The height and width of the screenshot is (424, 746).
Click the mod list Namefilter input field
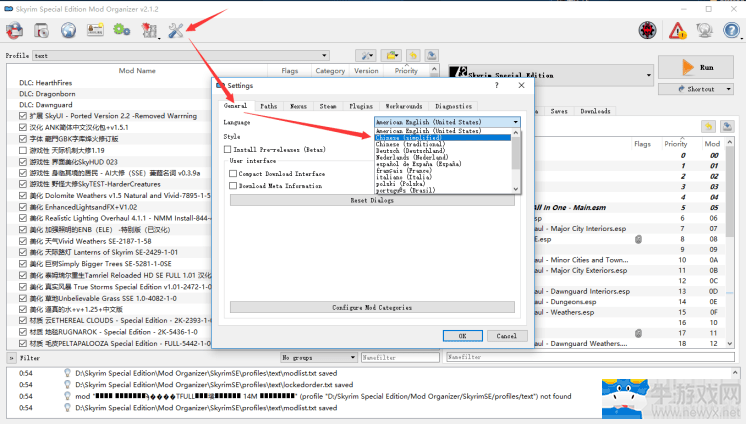click(400, 357)
